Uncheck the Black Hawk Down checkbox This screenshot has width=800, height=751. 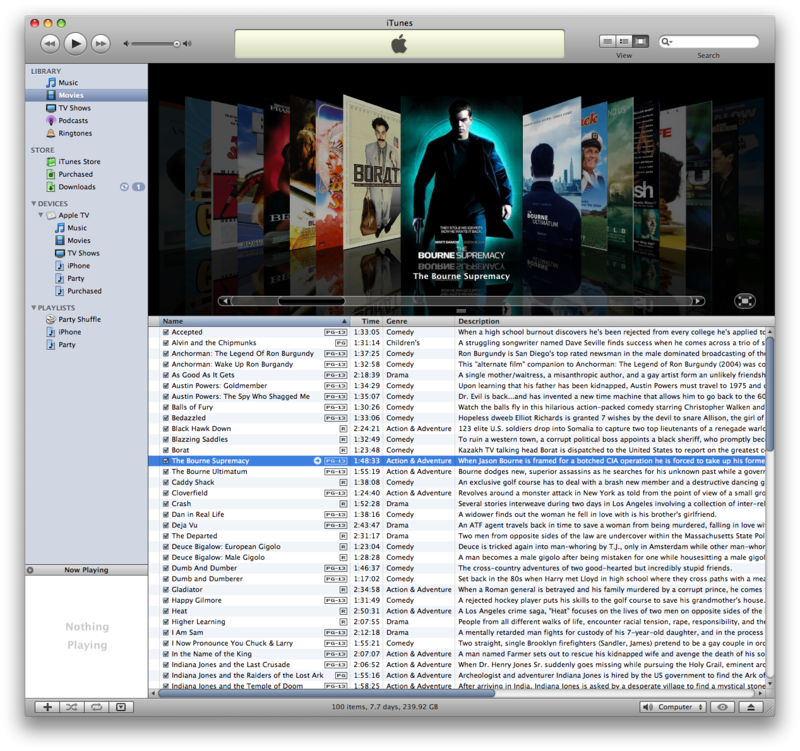point(166,429)
